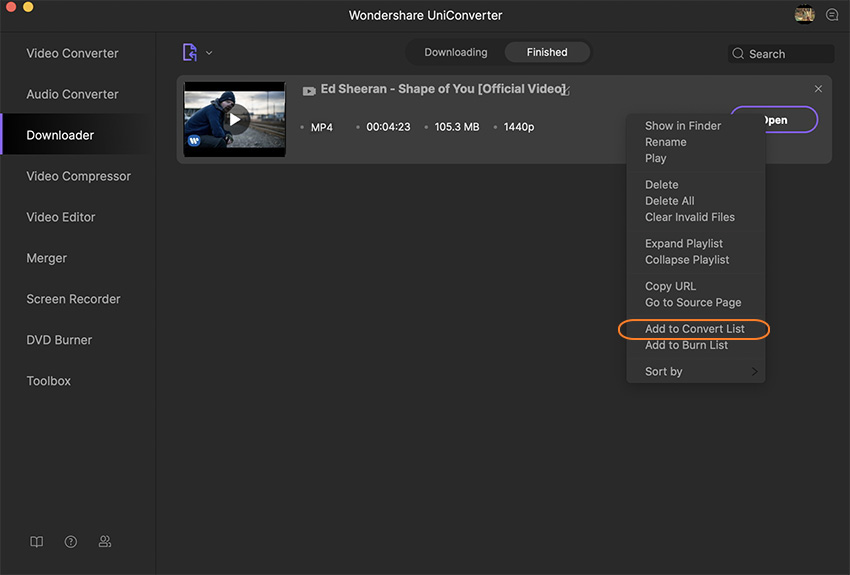Click the feedback chat icon in title bar
Screen dimensions: 850x575
[x=832, y=15]
